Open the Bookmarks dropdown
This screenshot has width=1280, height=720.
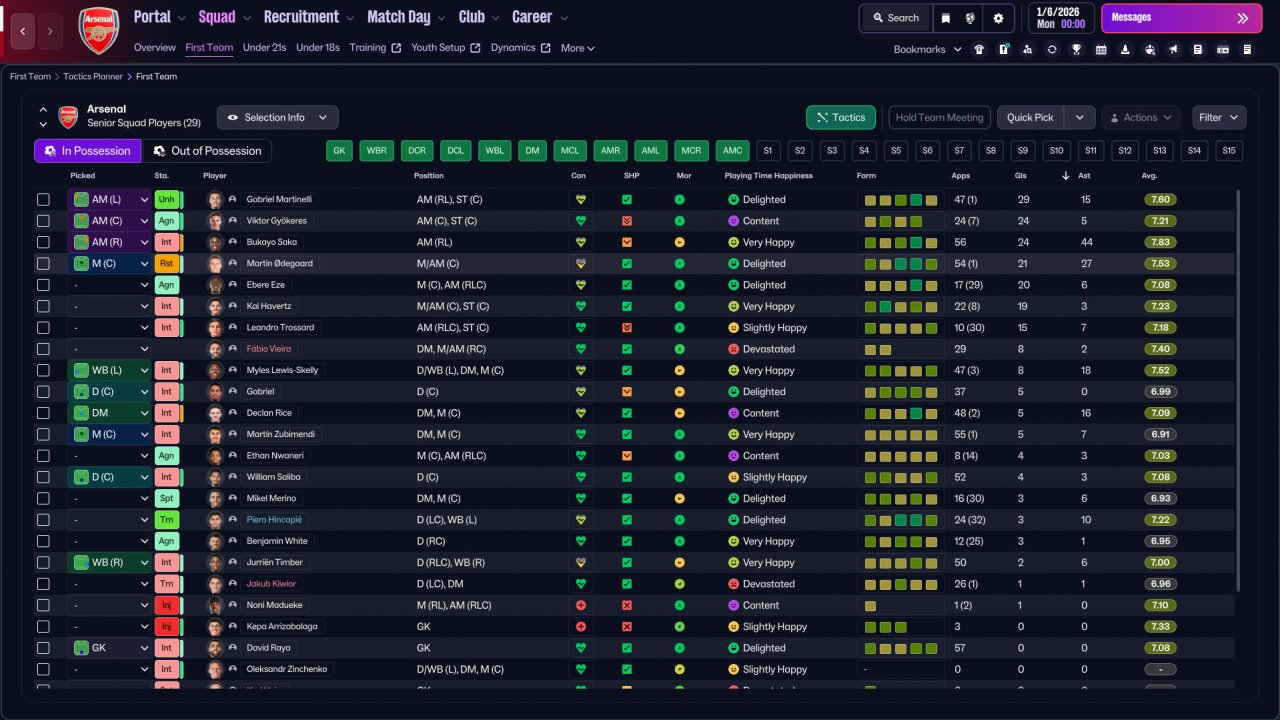[x=927, y=49]
